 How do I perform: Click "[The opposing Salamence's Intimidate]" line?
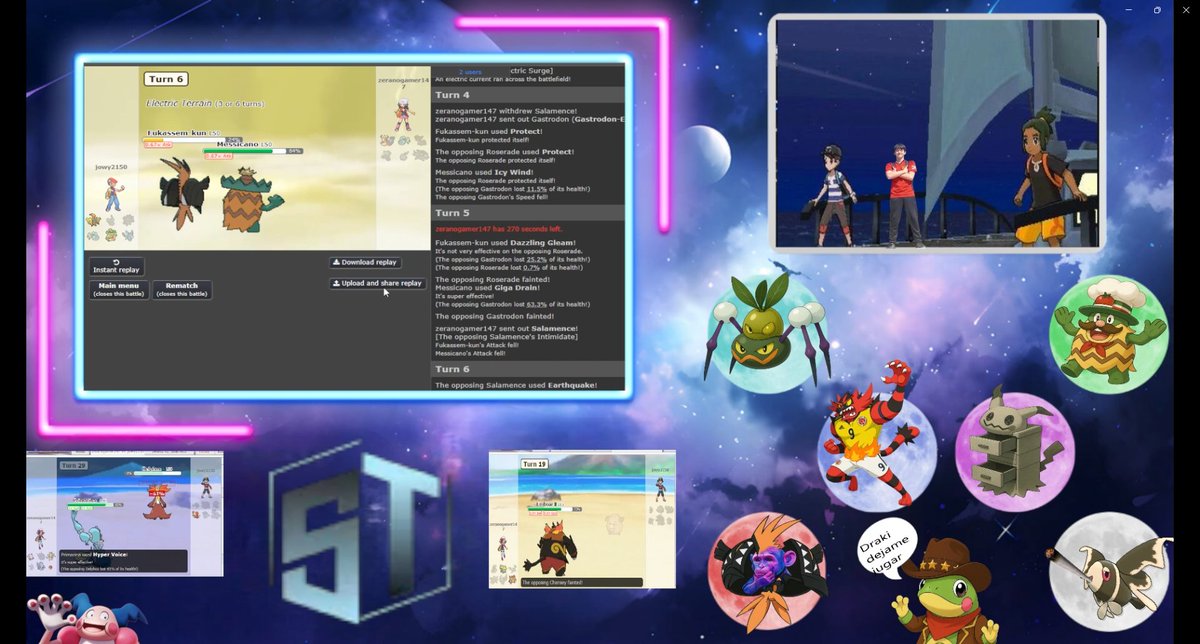point(505,337)
